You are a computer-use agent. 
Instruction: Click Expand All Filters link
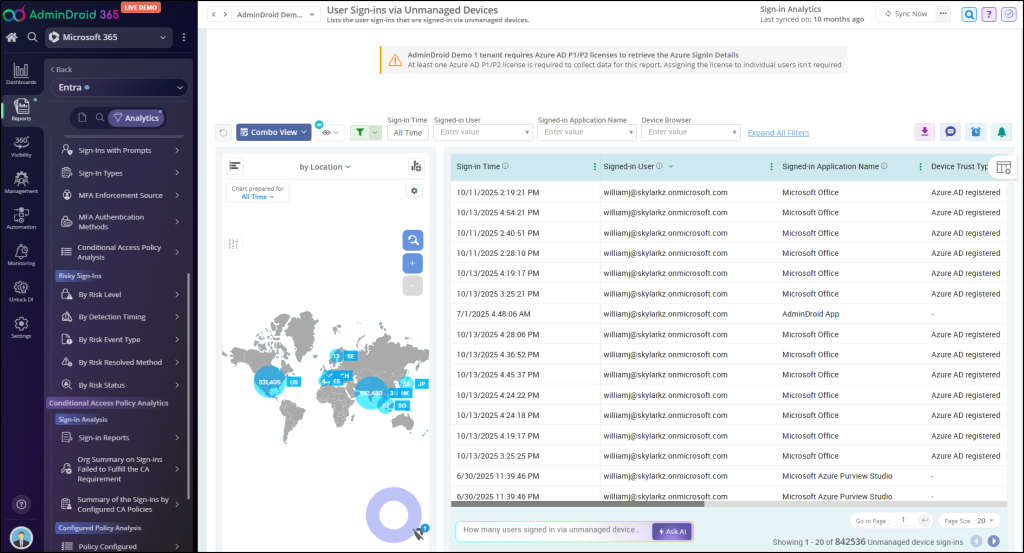[778, 133]
